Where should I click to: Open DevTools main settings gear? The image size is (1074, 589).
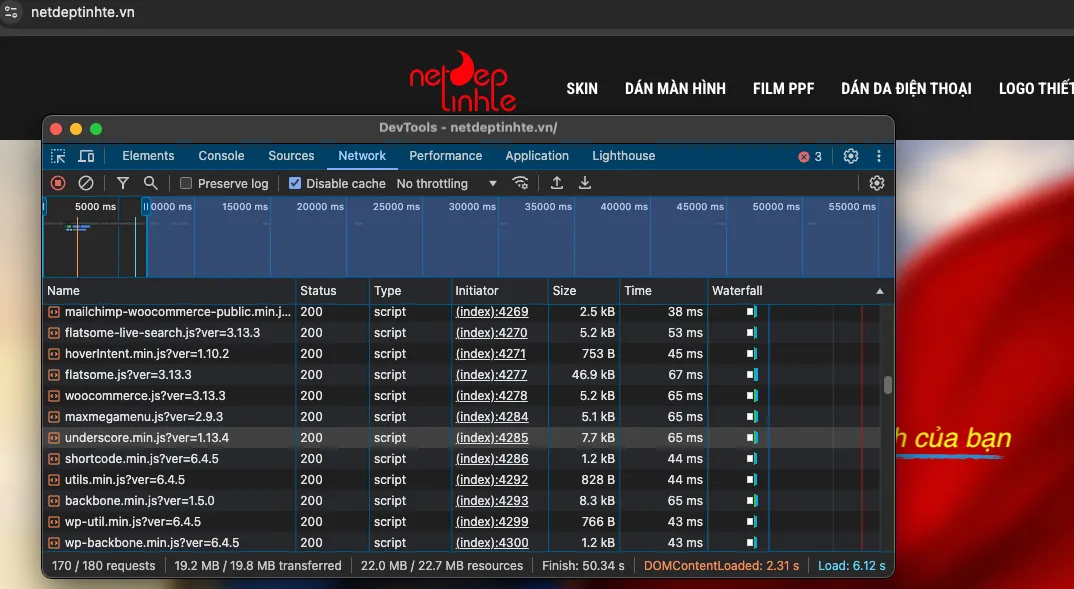[851, 156]
